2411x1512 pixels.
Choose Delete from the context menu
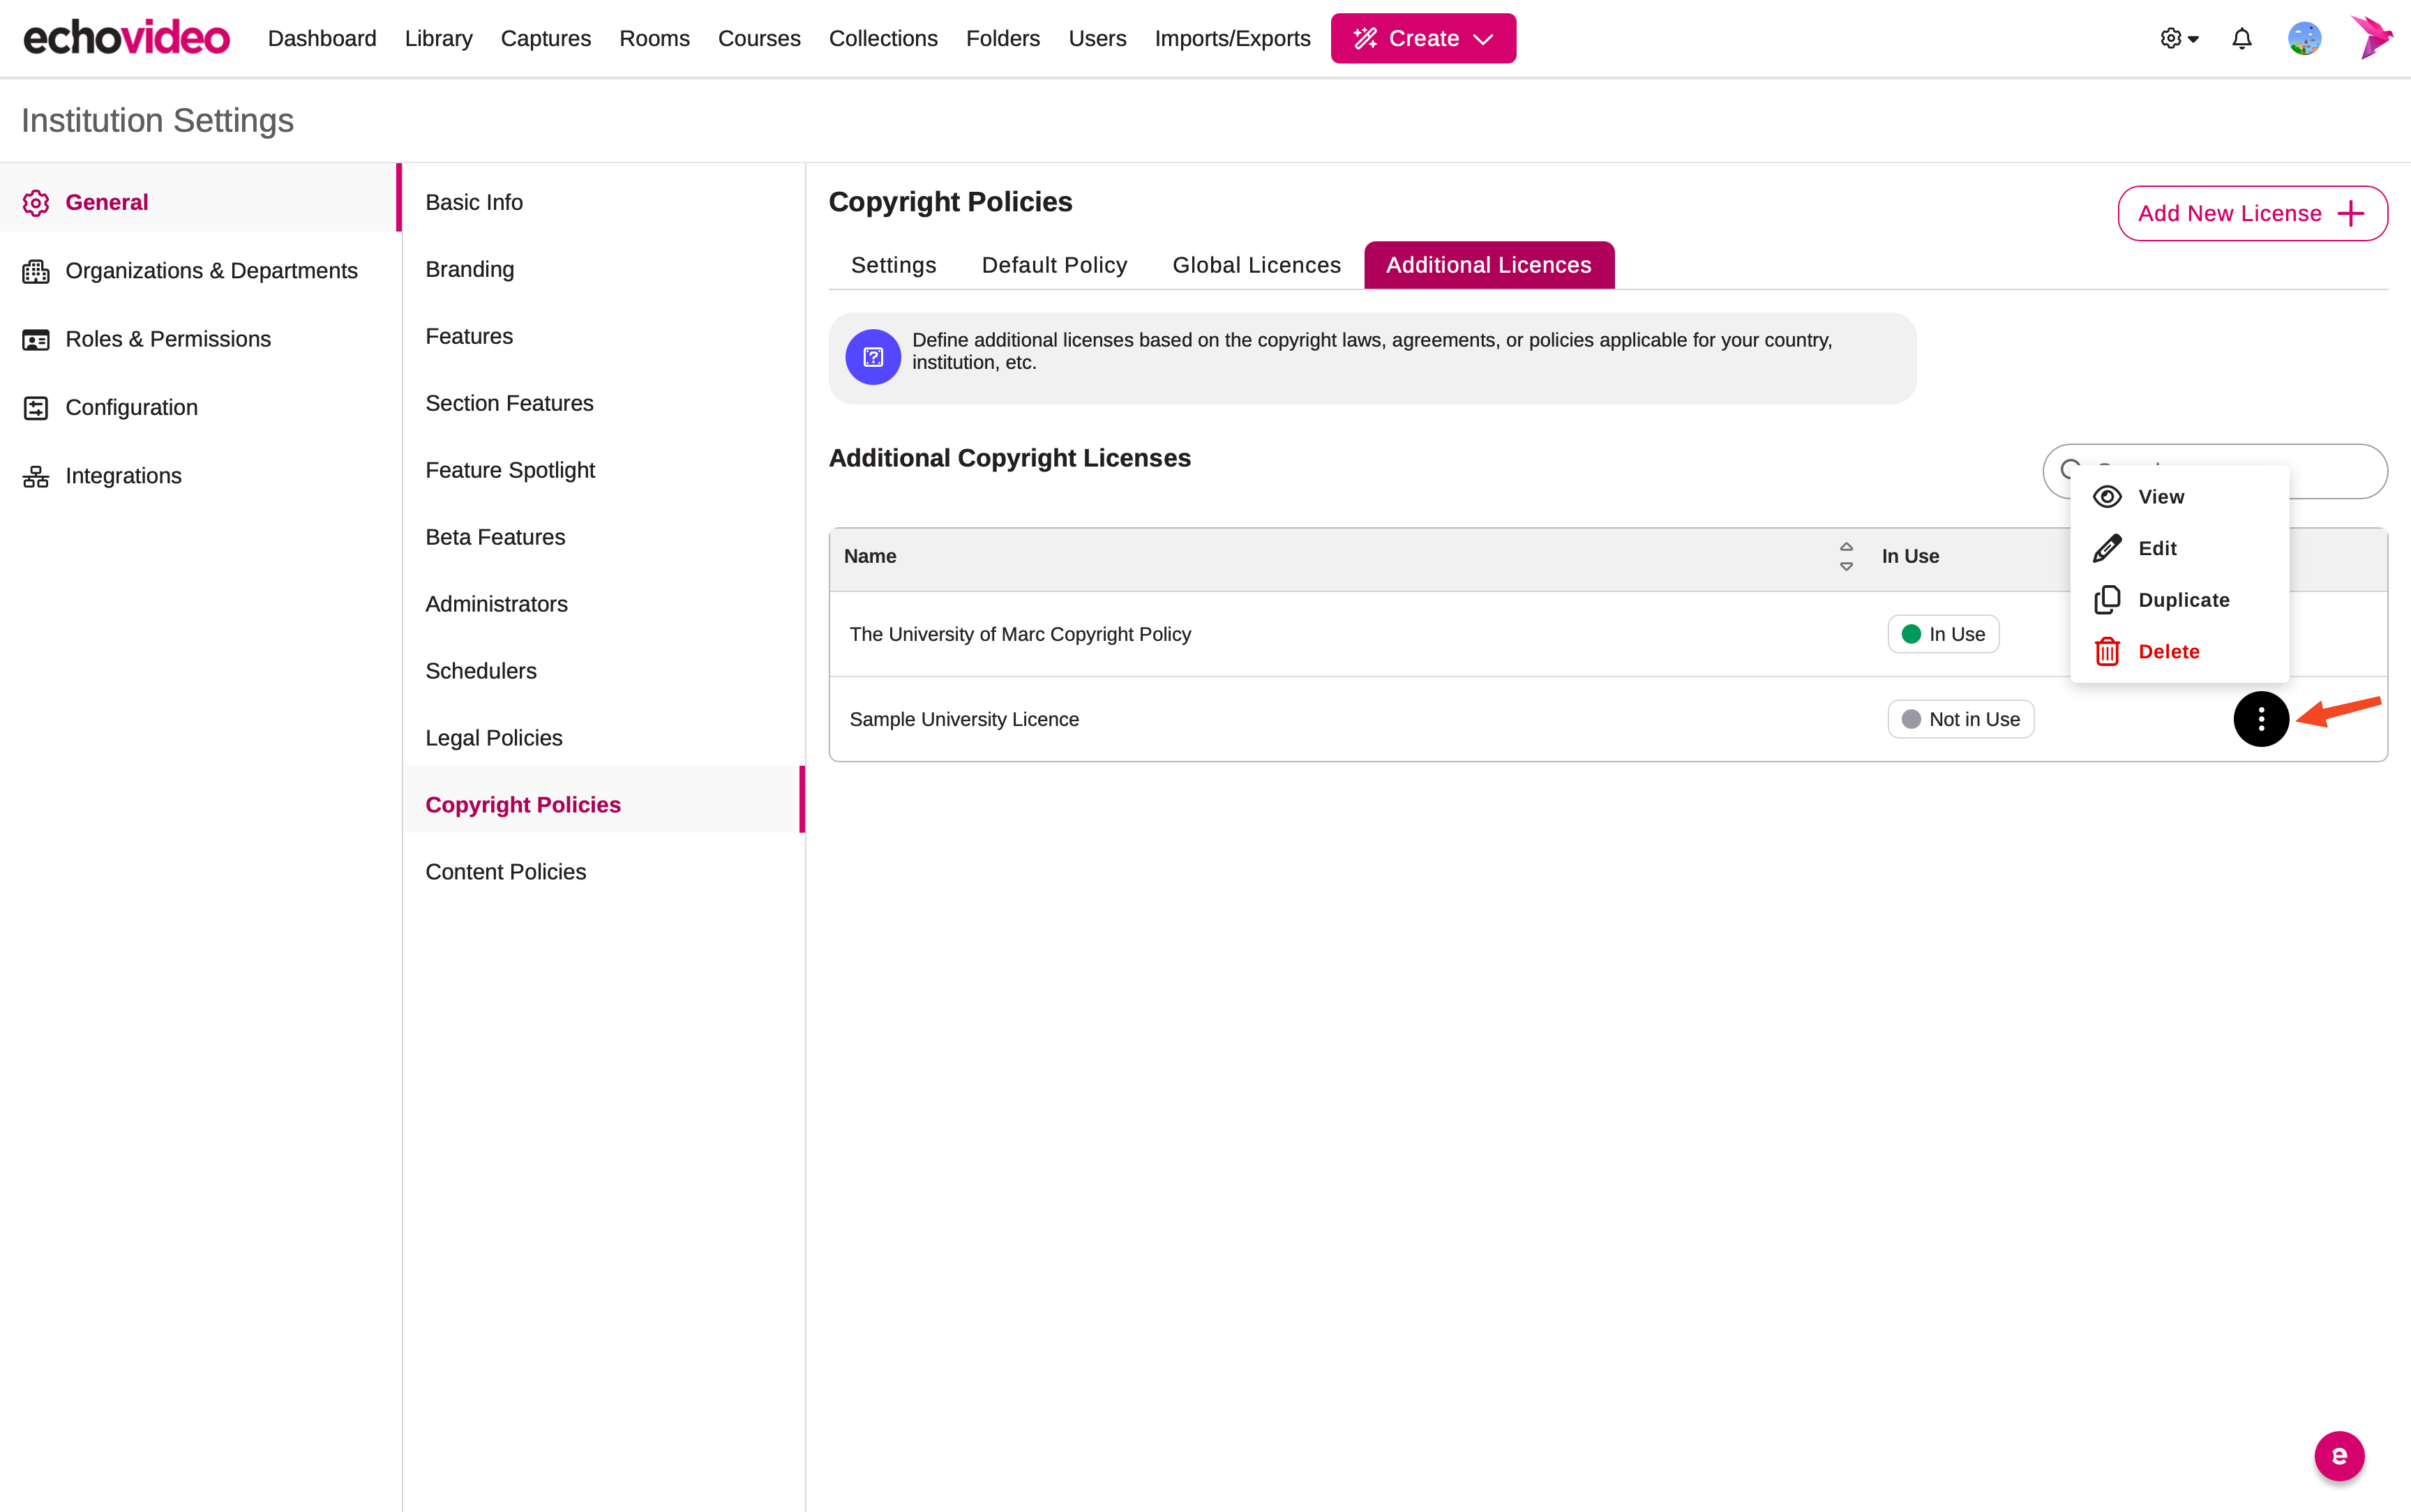(x=2179, y=652)
